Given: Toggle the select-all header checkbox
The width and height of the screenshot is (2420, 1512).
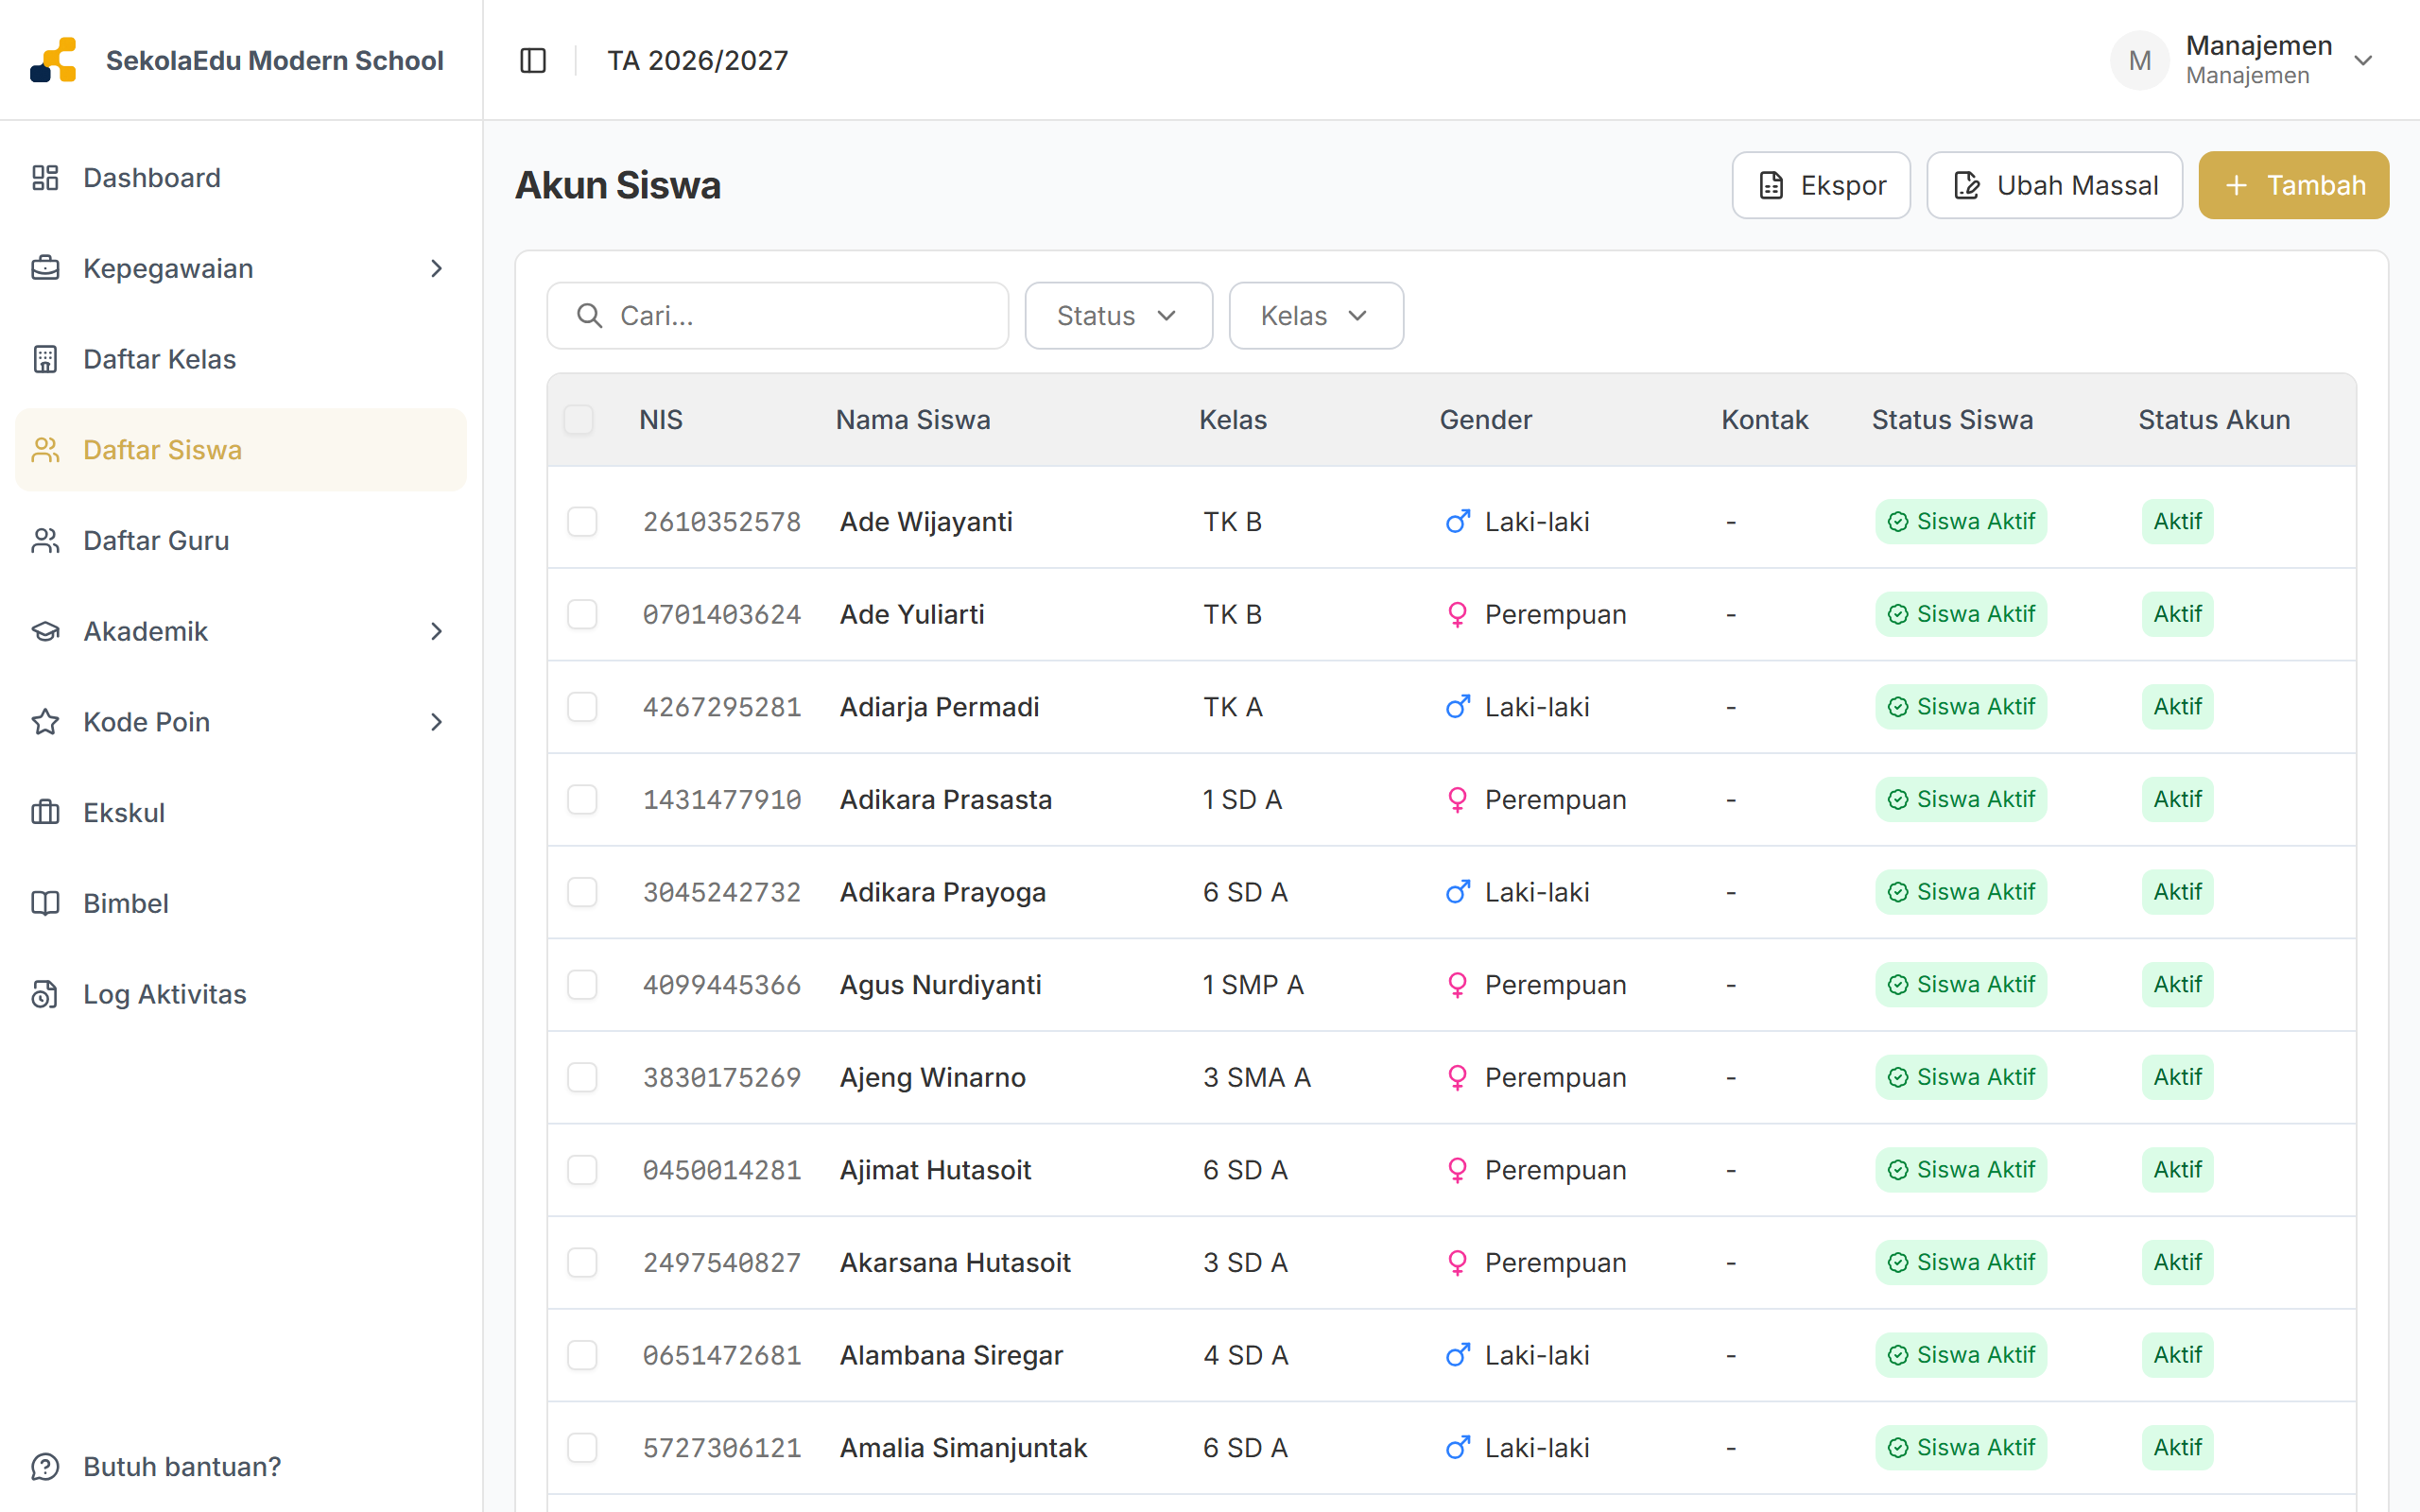Looking at the screenshot, I should pos(579,419).
